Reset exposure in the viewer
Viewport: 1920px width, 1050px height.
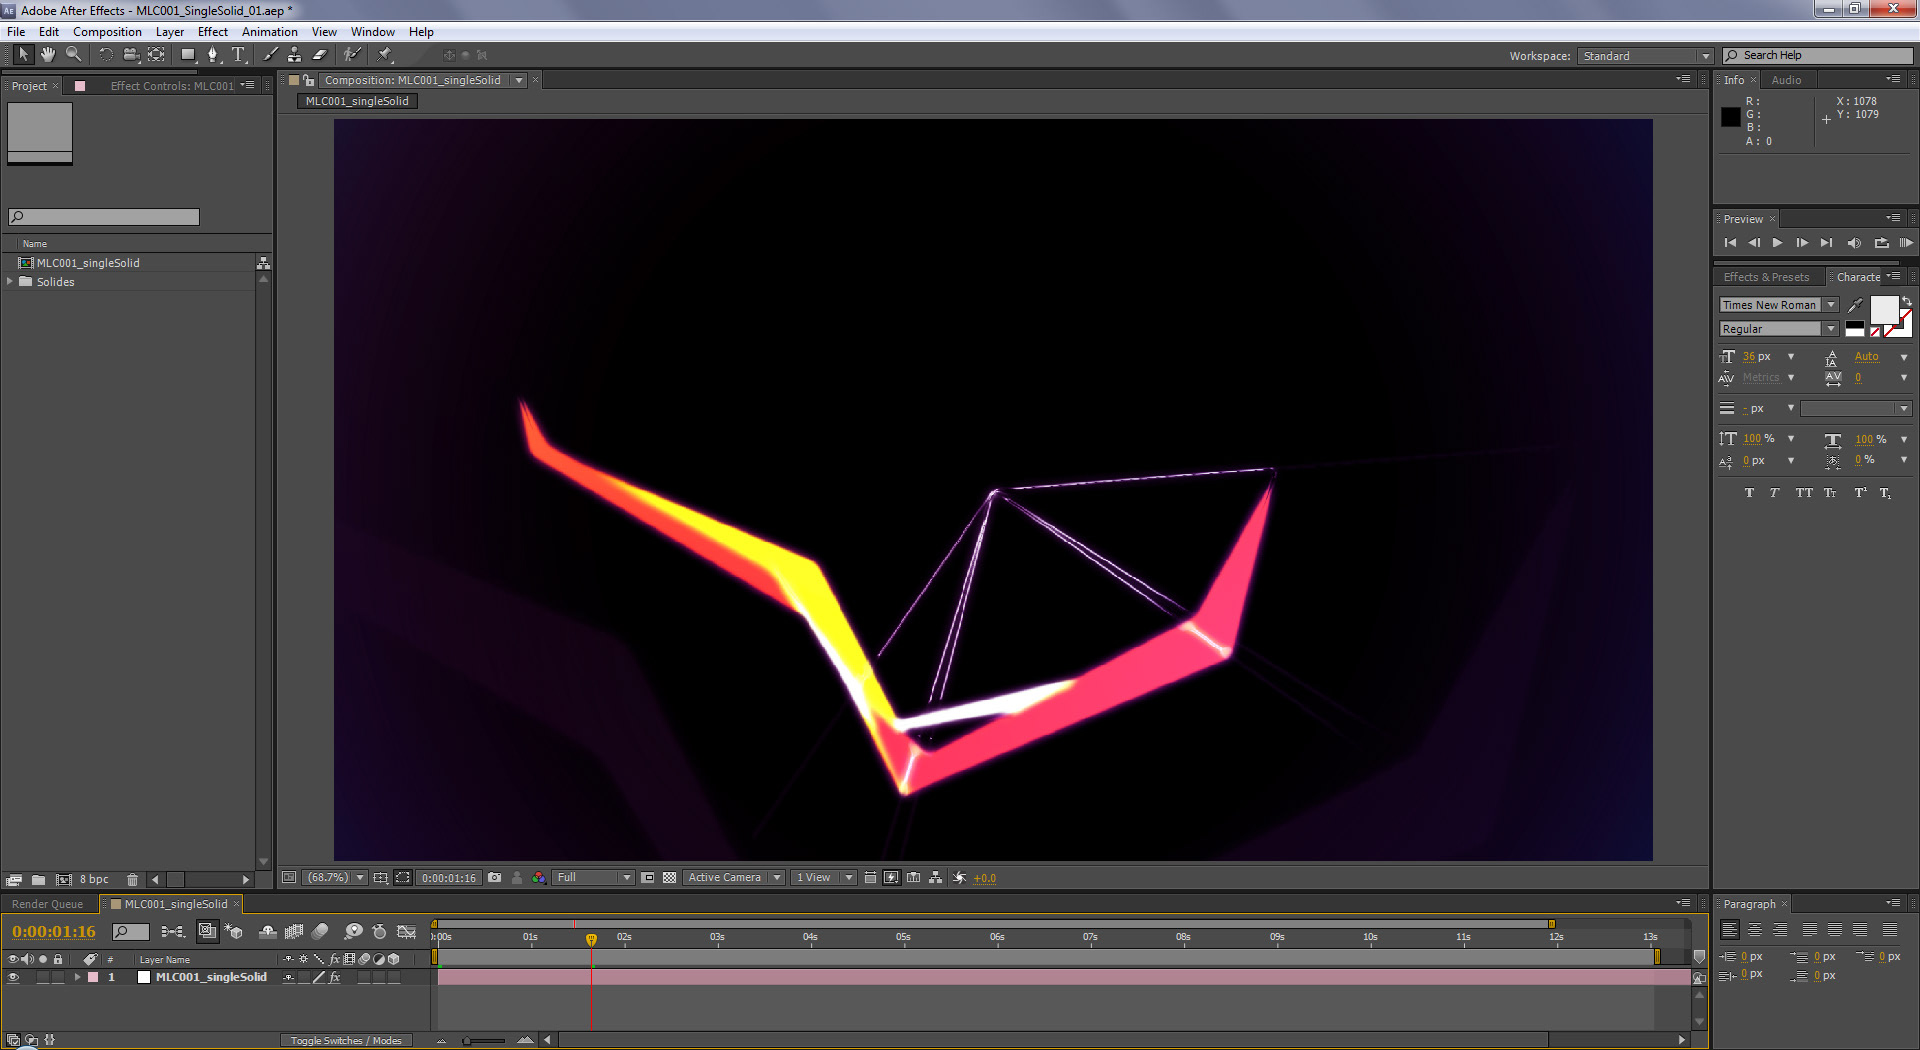[x=959, y=878]
